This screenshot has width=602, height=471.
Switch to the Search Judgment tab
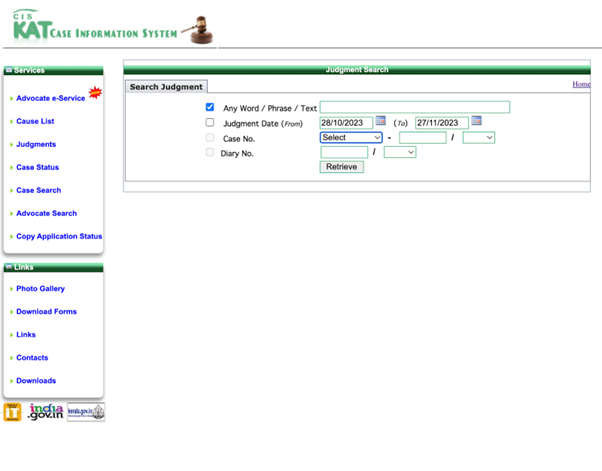167,87
